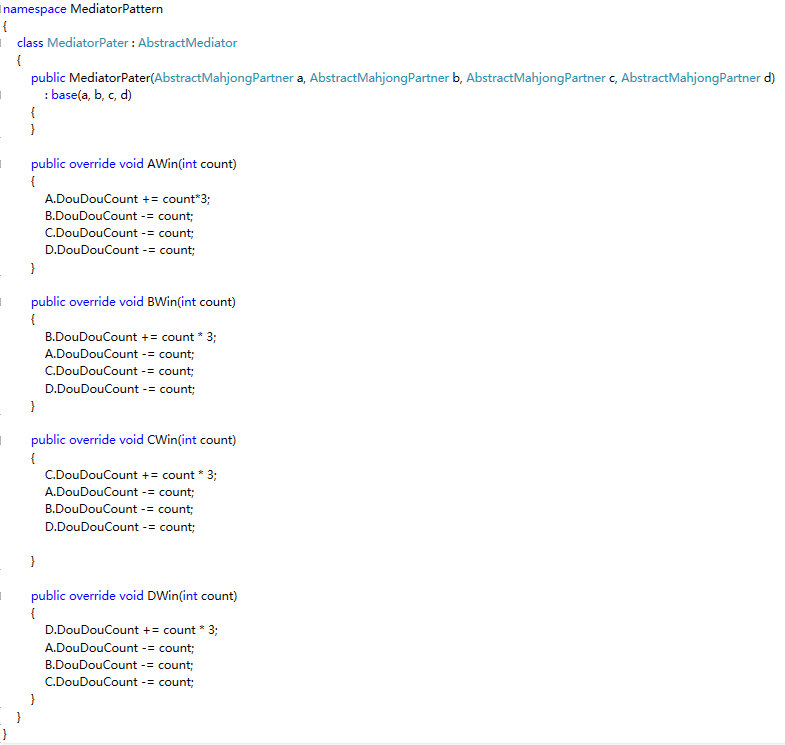The image size is (785, 745).
Task: Click 'MediatorPater' constructor name after public
Action: 110,78
